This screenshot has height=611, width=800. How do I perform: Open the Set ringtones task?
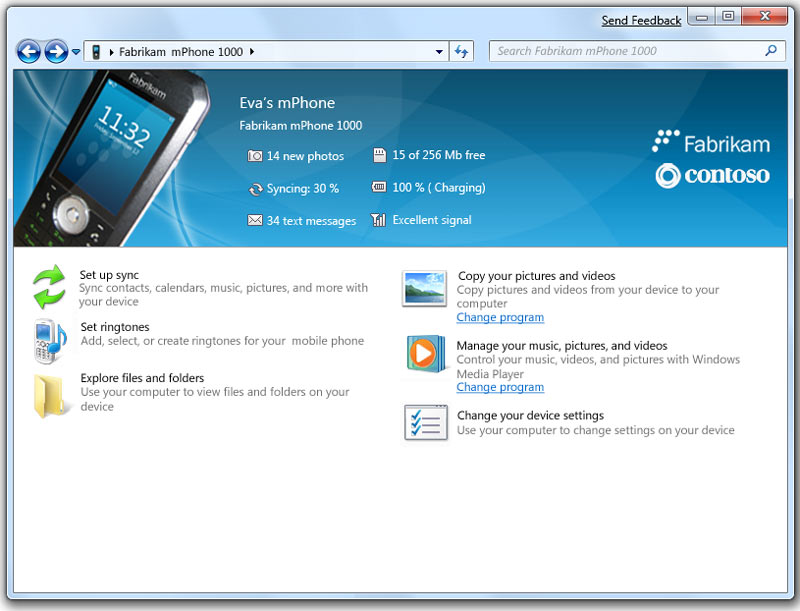tap(115, 327)
